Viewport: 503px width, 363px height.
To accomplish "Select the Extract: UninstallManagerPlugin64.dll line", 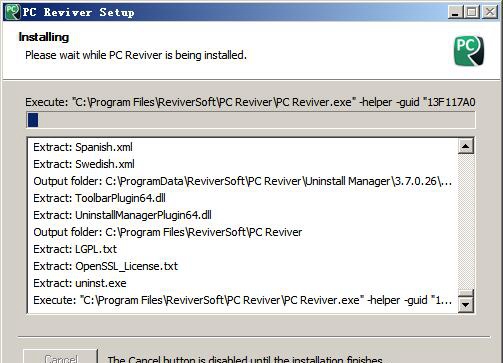I will [x=122, y=215].
